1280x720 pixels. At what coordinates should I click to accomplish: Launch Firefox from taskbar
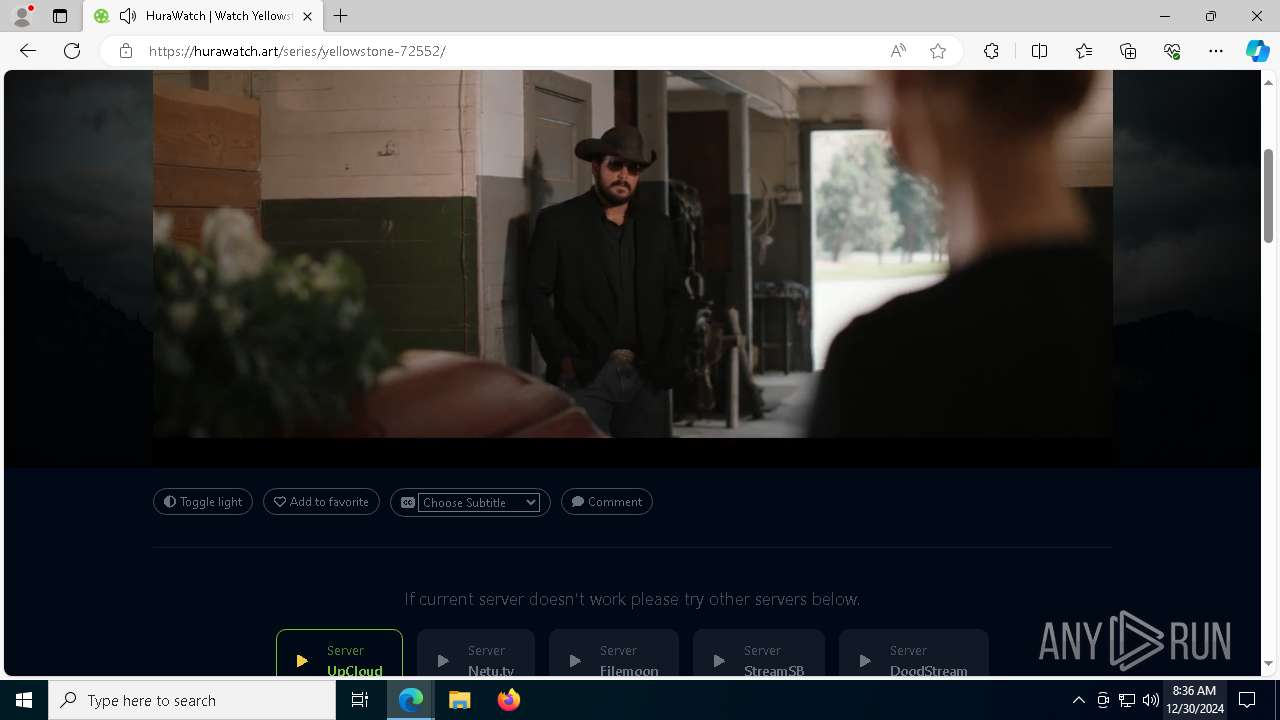tap(508, 700)
